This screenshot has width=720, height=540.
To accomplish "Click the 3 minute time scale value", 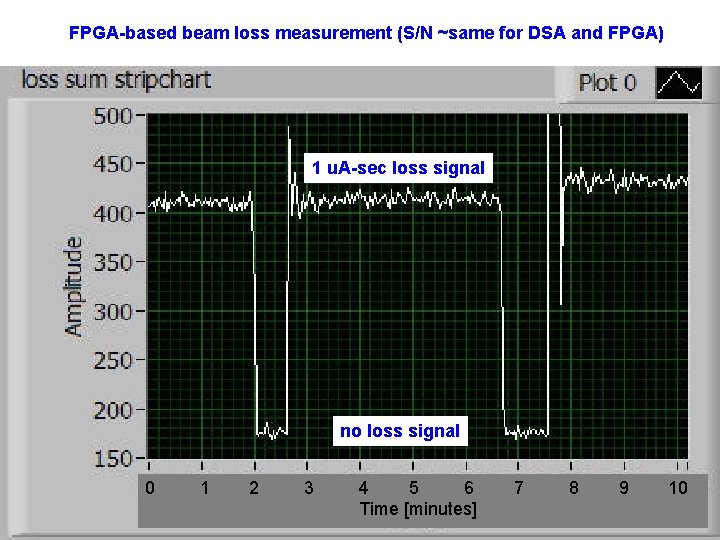I will click(309, 487).
